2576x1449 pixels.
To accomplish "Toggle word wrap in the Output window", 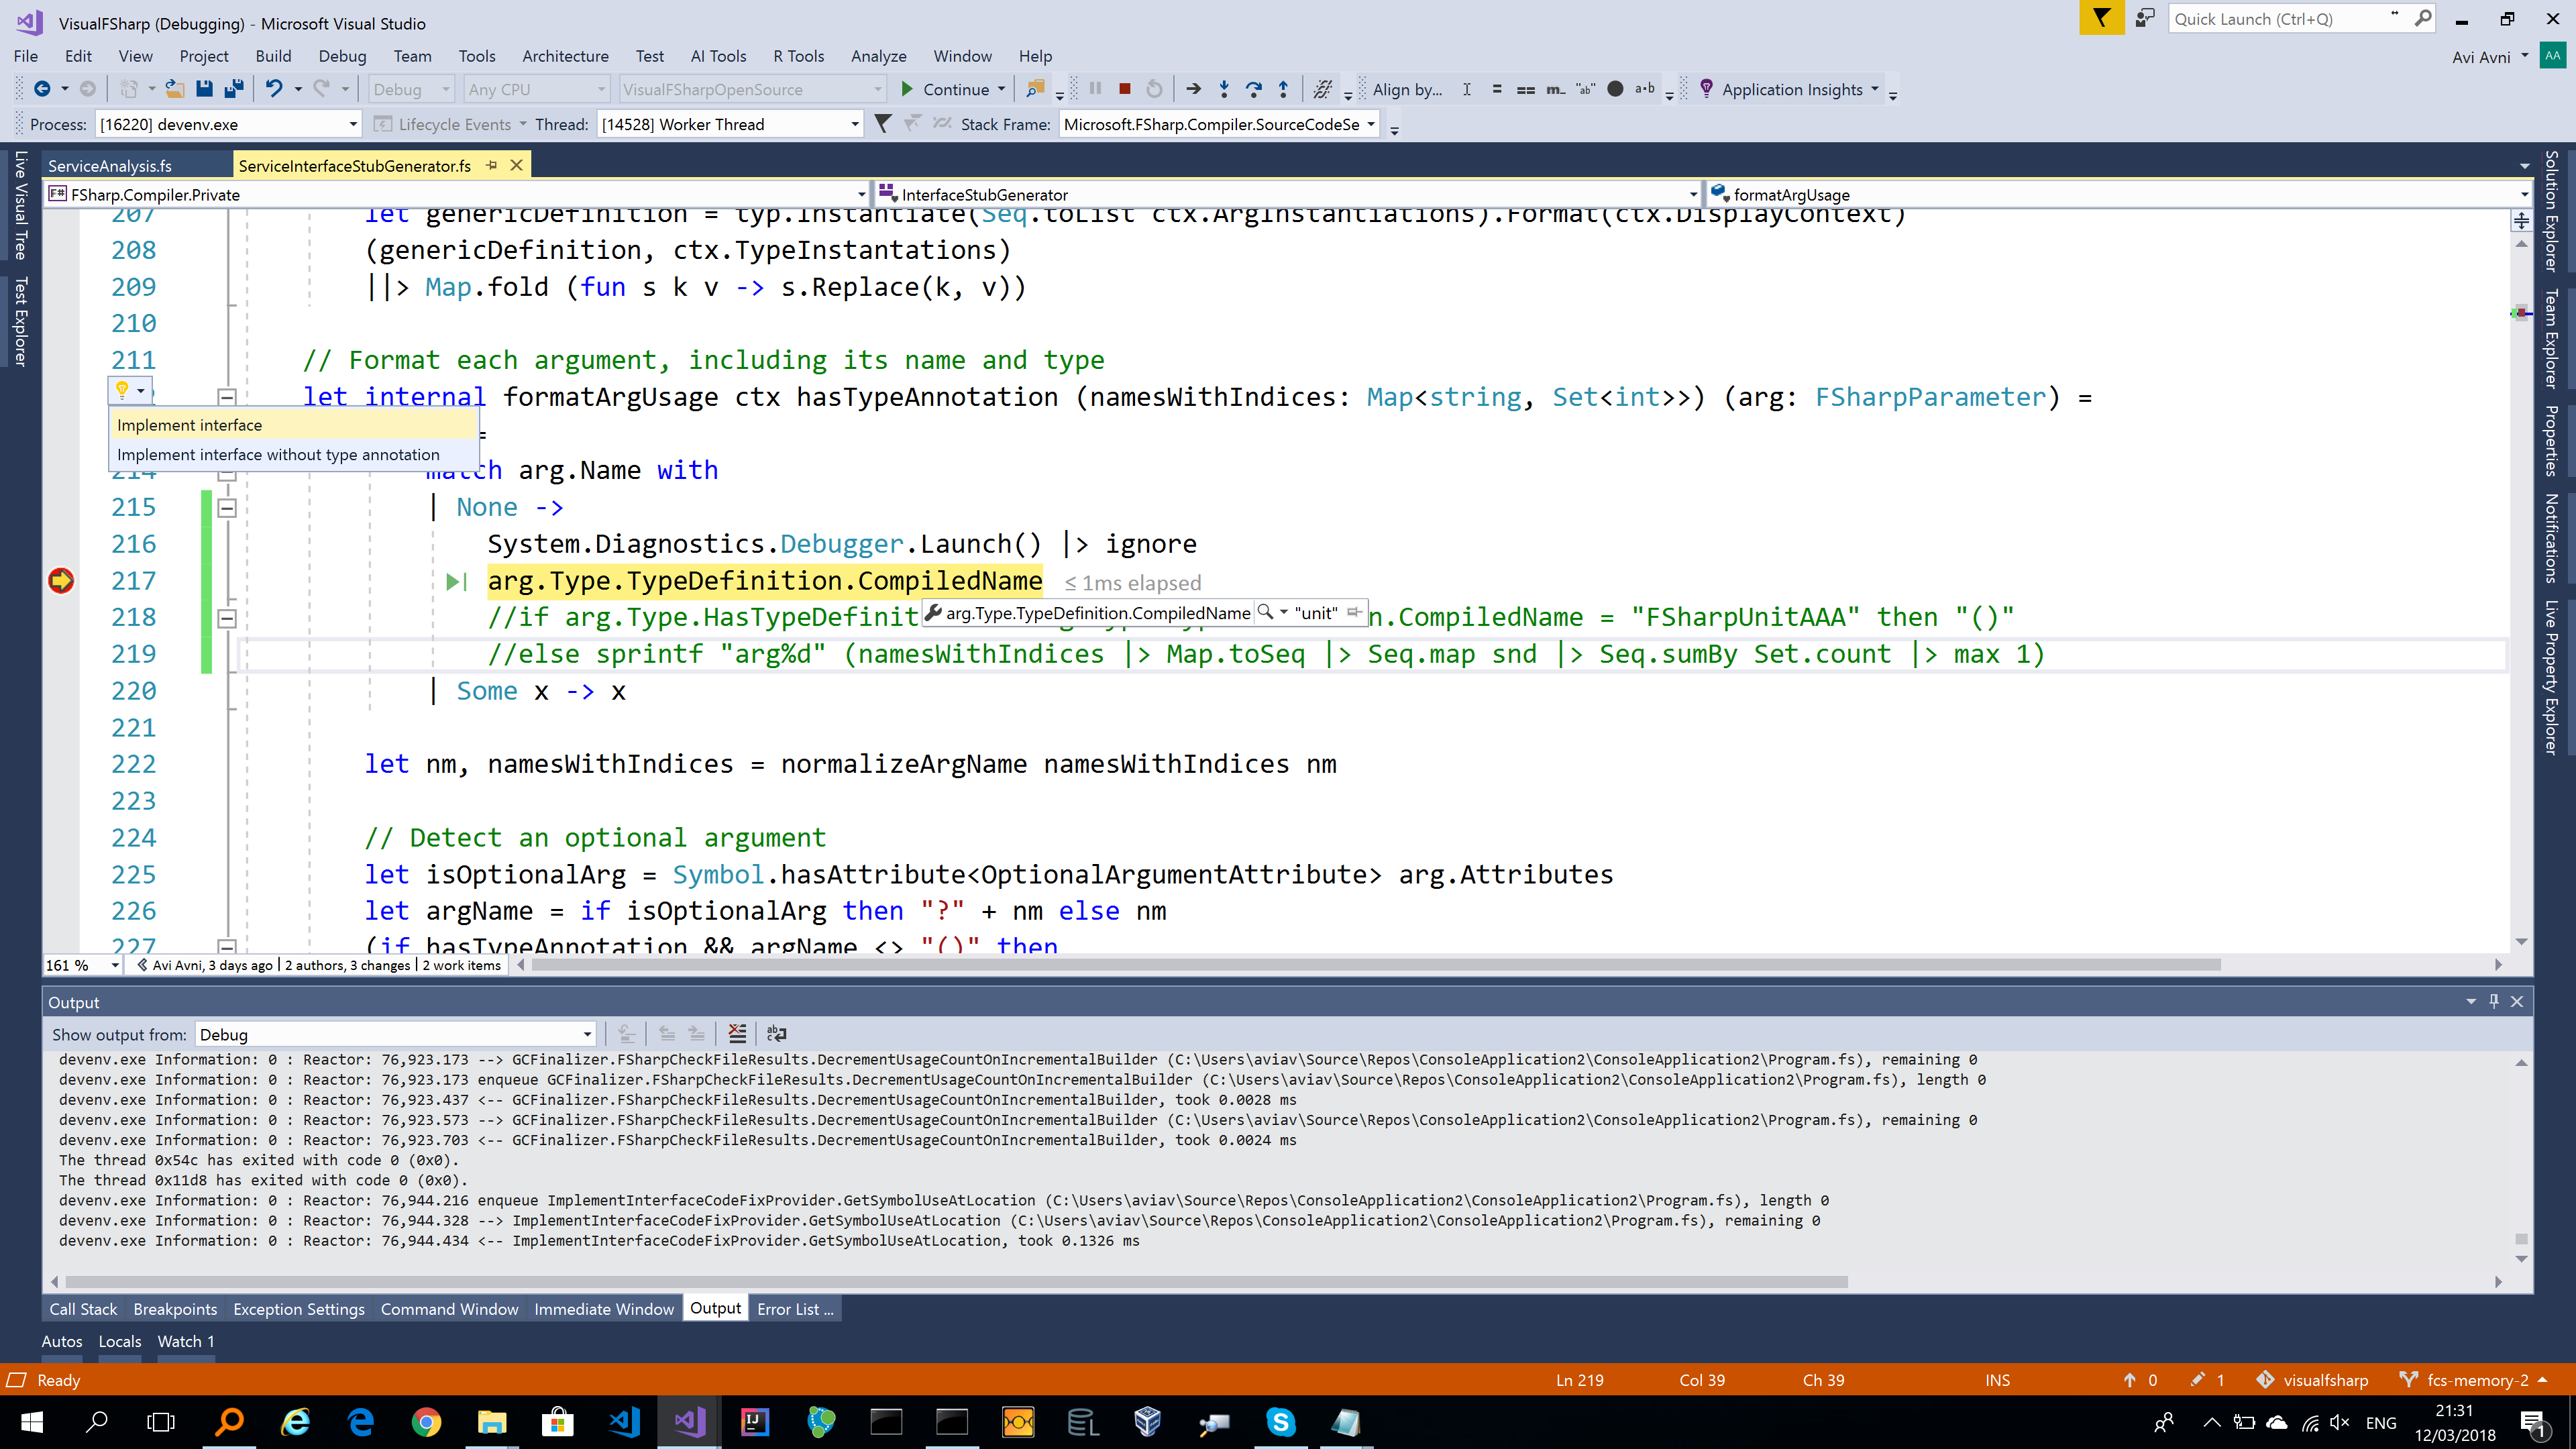I will pos(776,1034).
